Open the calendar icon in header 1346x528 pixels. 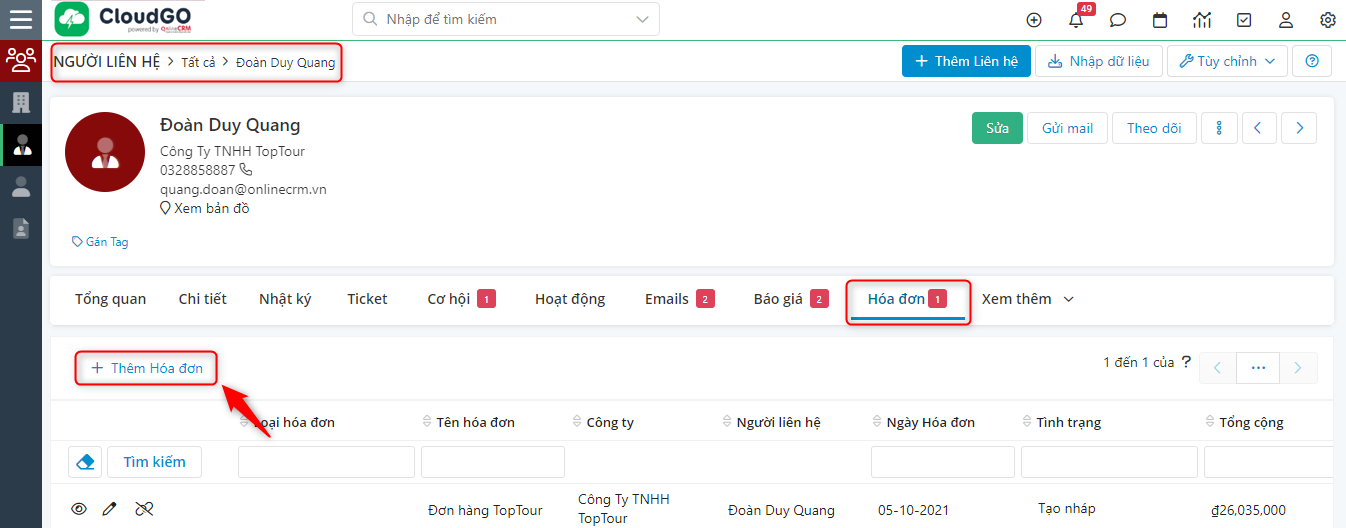1160,20
